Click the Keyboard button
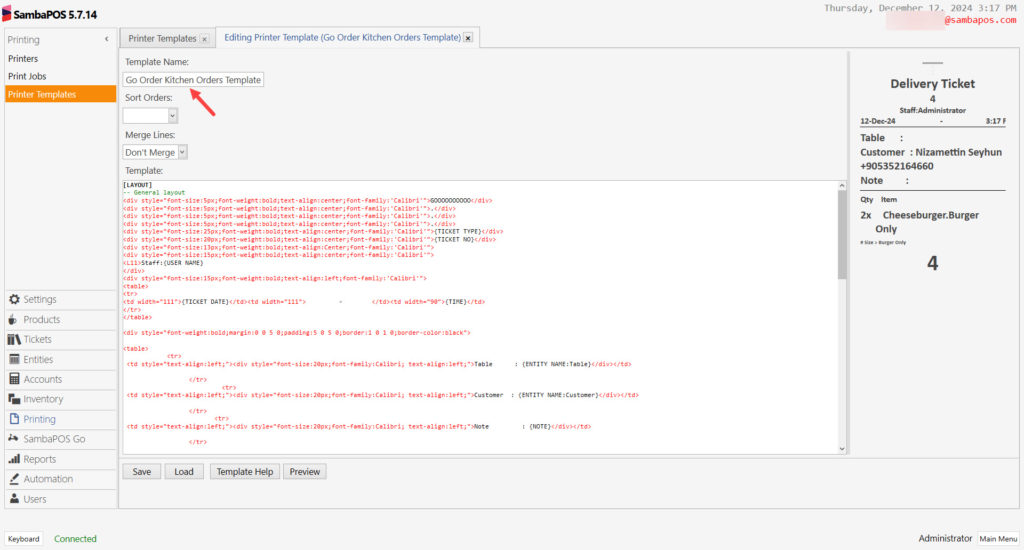This screenshot has height=550, width=1024. point(24,539)
